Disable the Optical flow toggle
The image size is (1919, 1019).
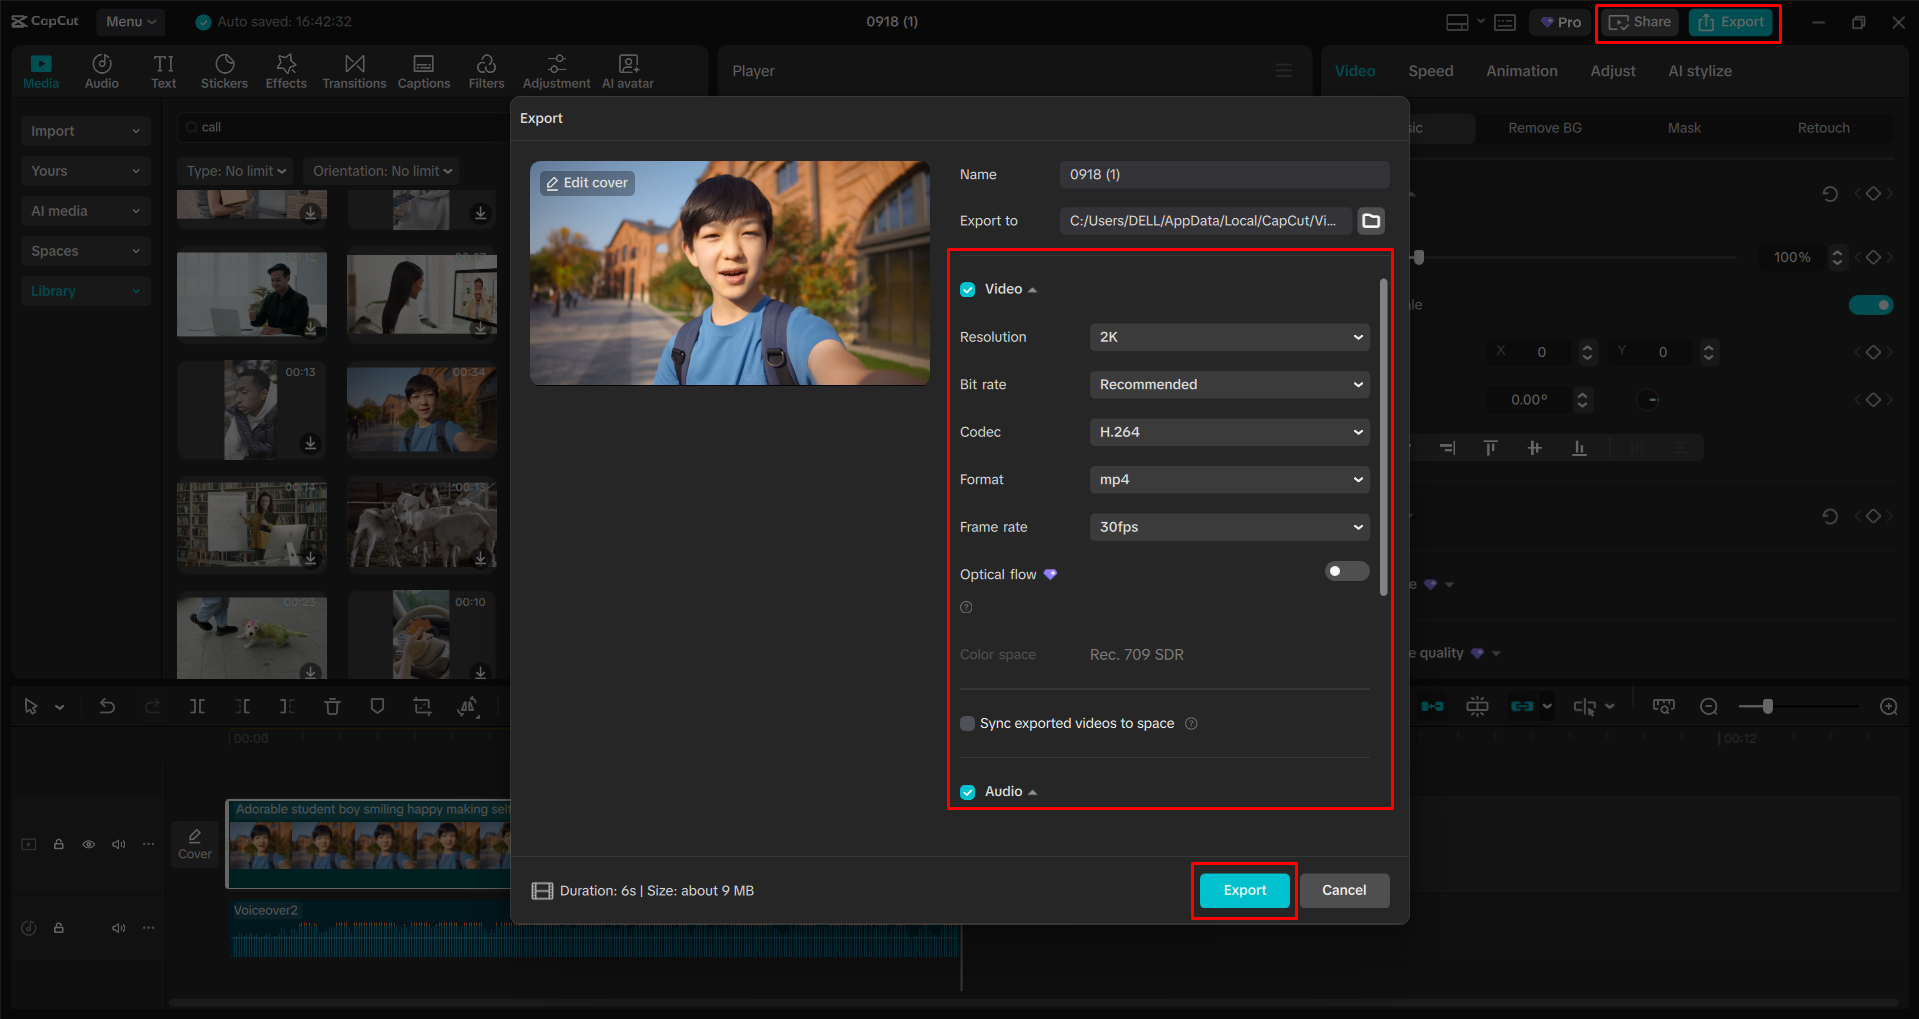pyautogui.click(x=1346, y=571)
